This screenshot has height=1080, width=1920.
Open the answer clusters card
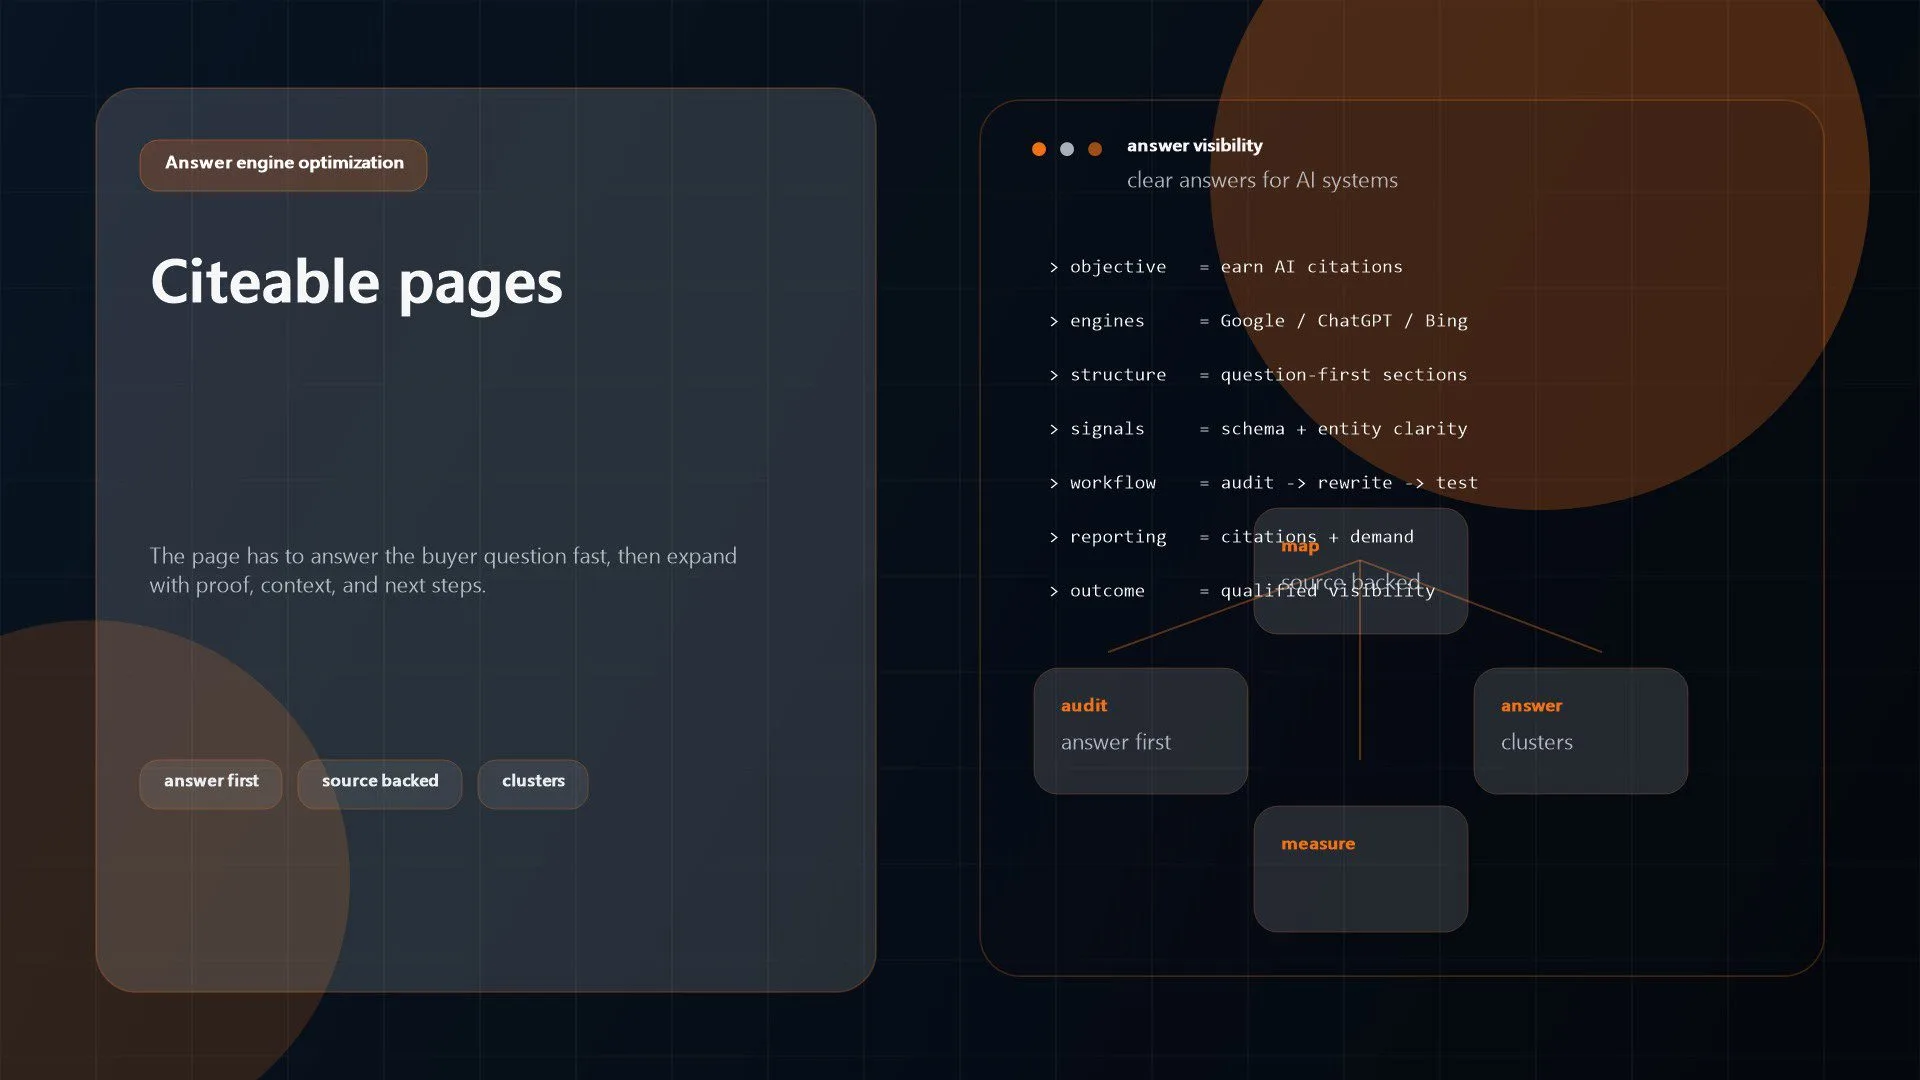pyautogui.click(x=1581, y=731)
